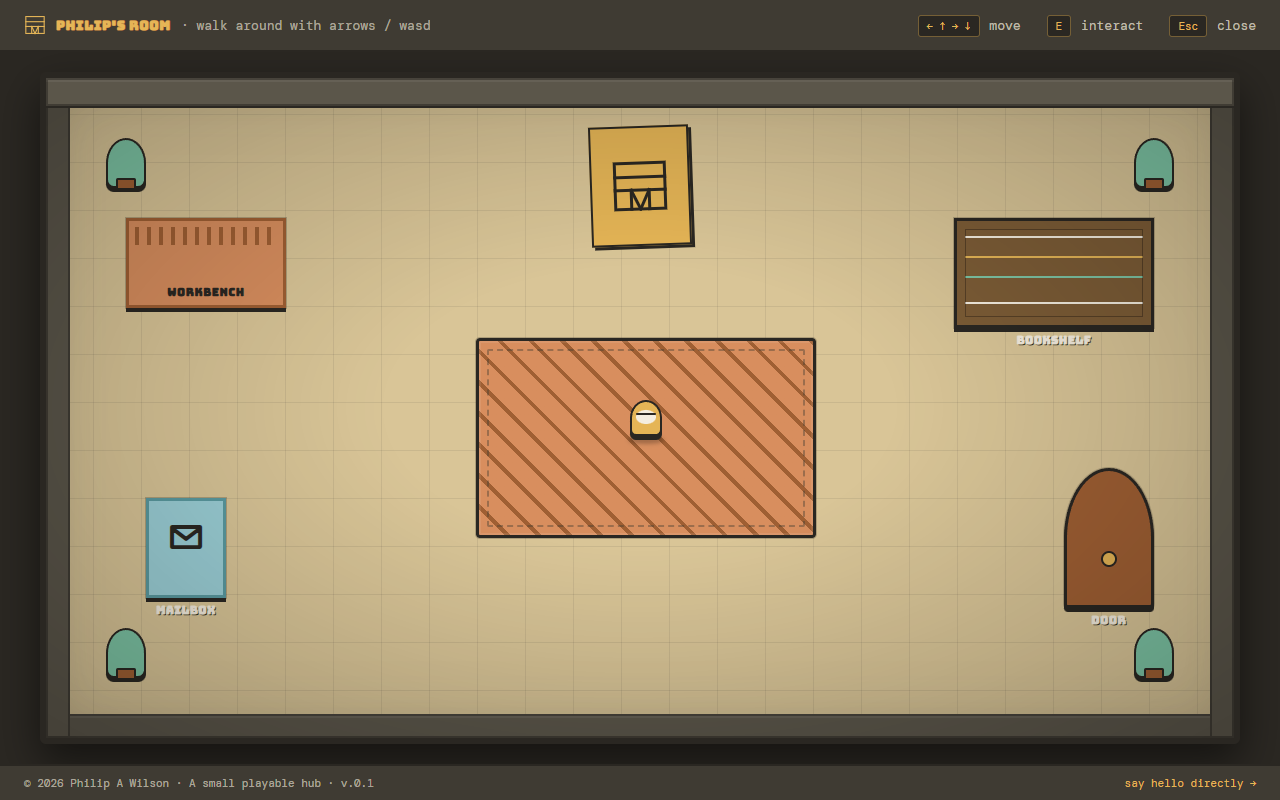
Task: Click the bottom-left potted plant
Action: 126,655
